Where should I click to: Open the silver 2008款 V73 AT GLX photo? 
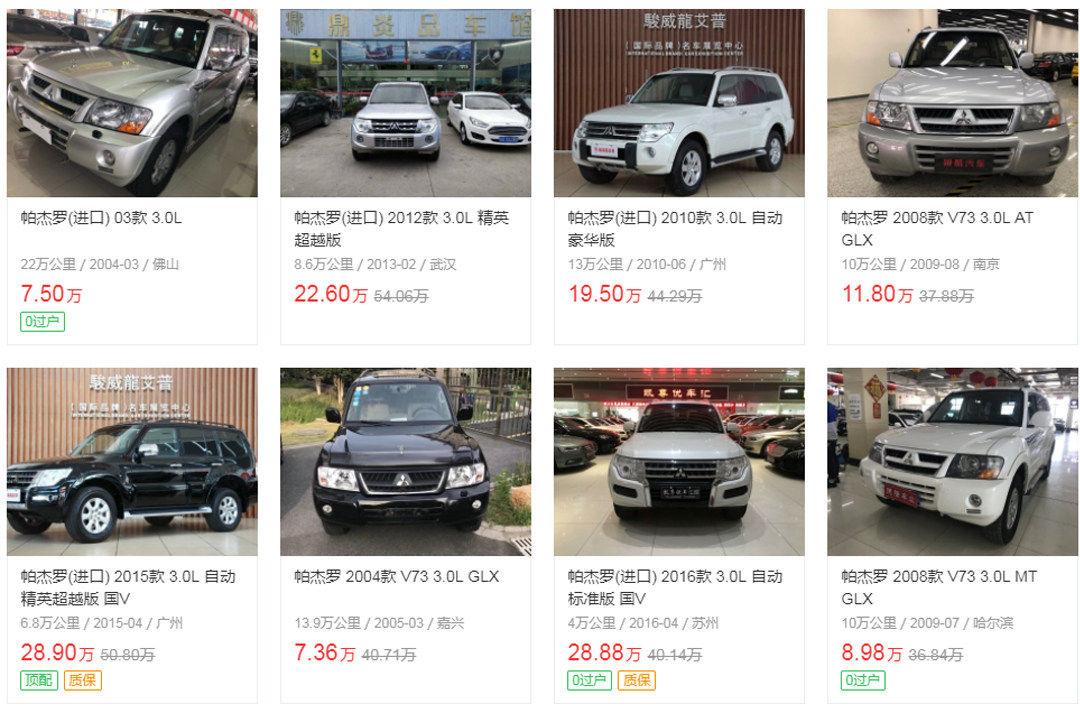953,103
